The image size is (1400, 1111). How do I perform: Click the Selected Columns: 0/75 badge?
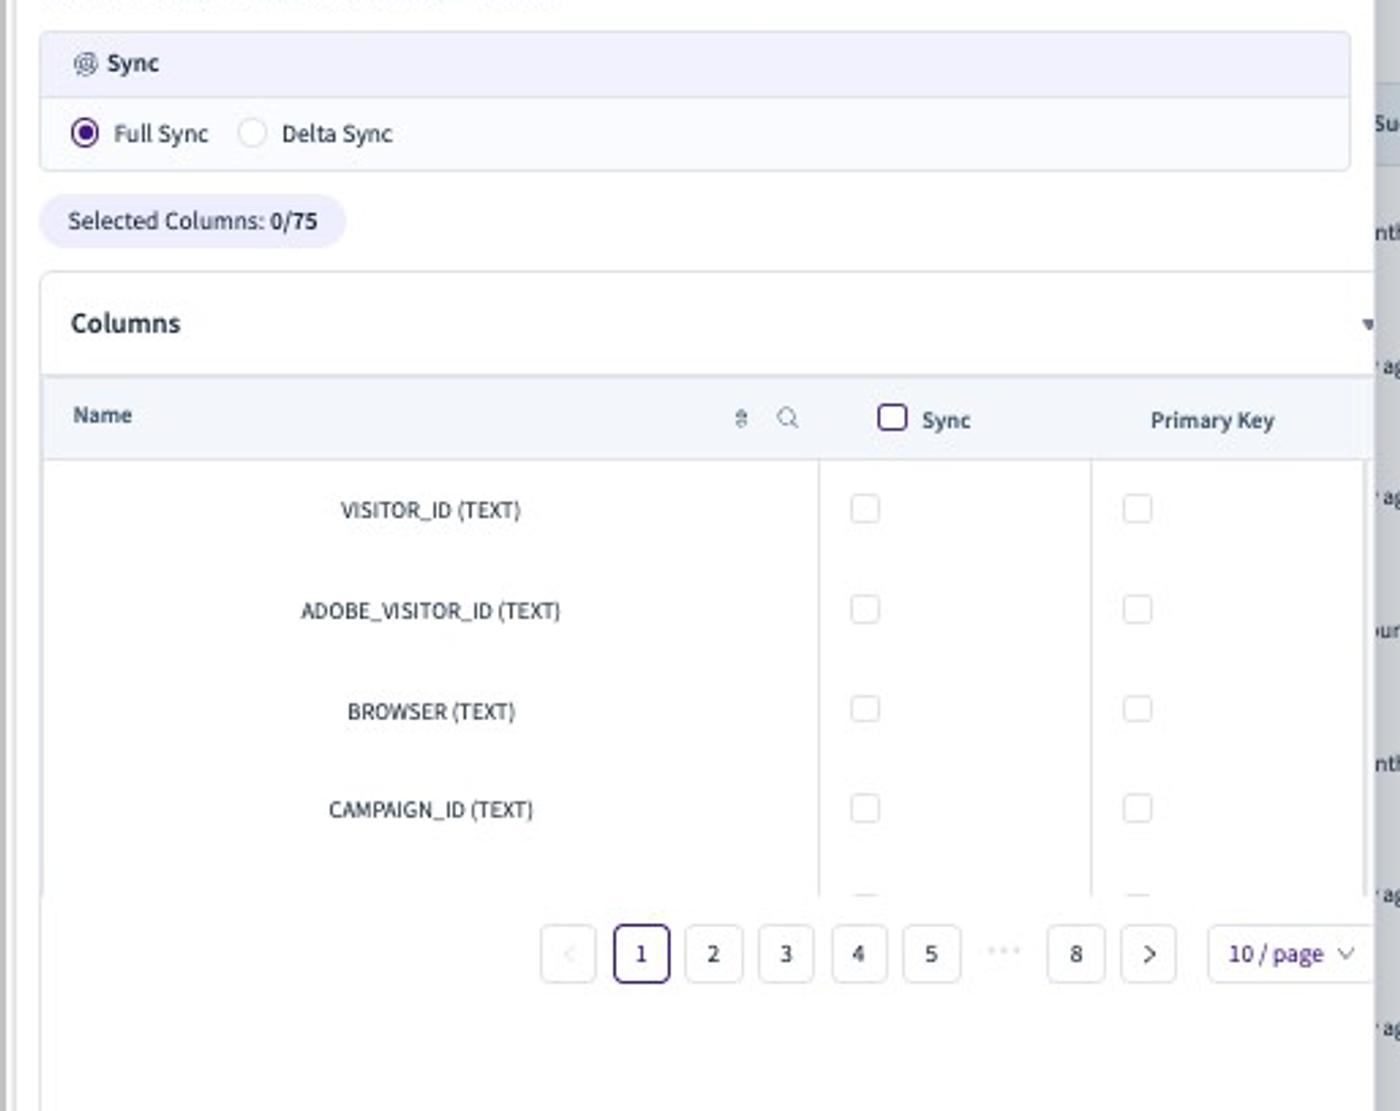[192, 221]
